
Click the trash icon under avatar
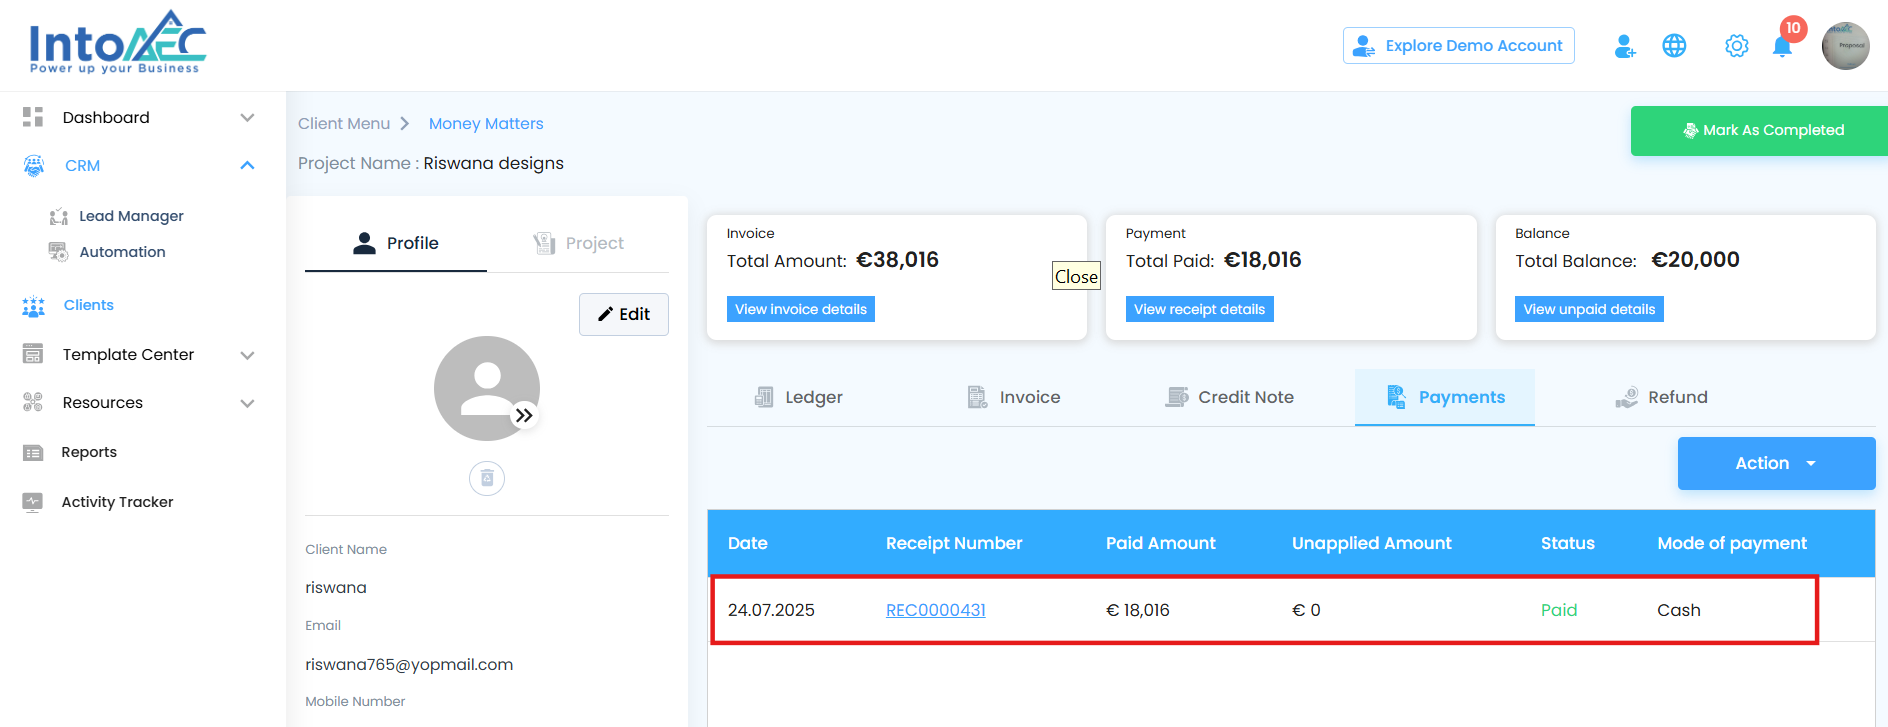(x=487, y=478)
